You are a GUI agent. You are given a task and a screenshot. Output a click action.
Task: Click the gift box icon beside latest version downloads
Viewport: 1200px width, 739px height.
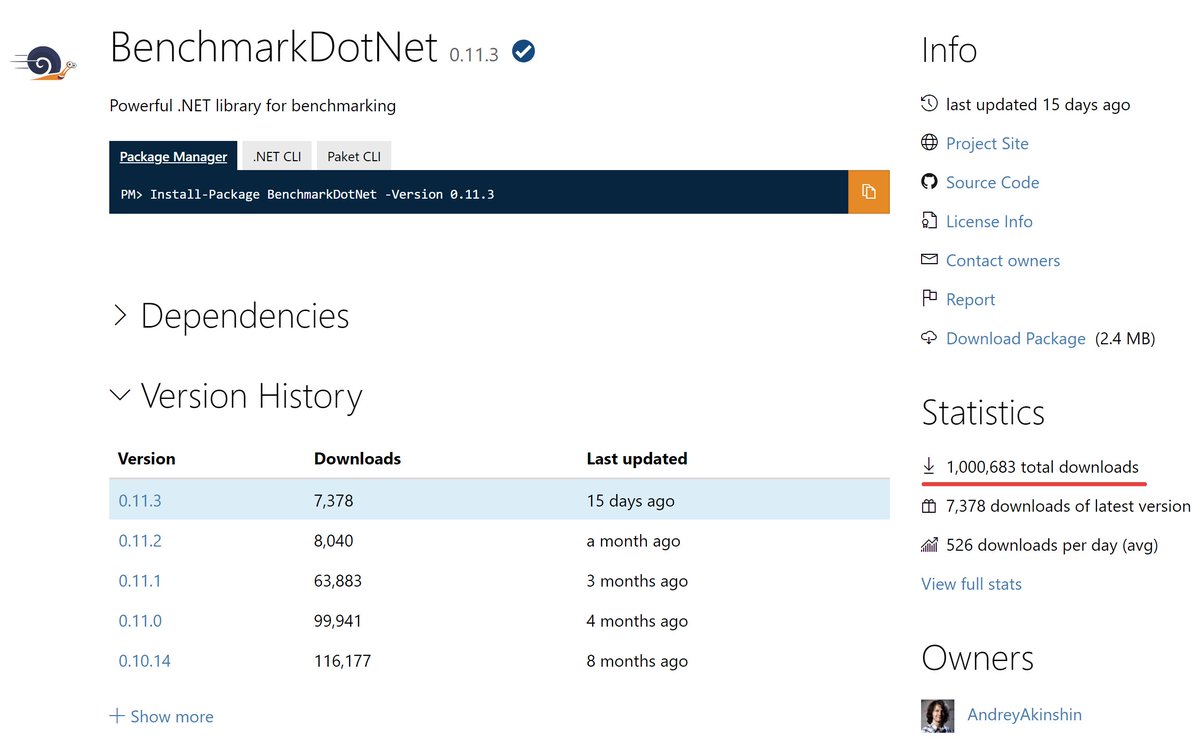point(929,506)
